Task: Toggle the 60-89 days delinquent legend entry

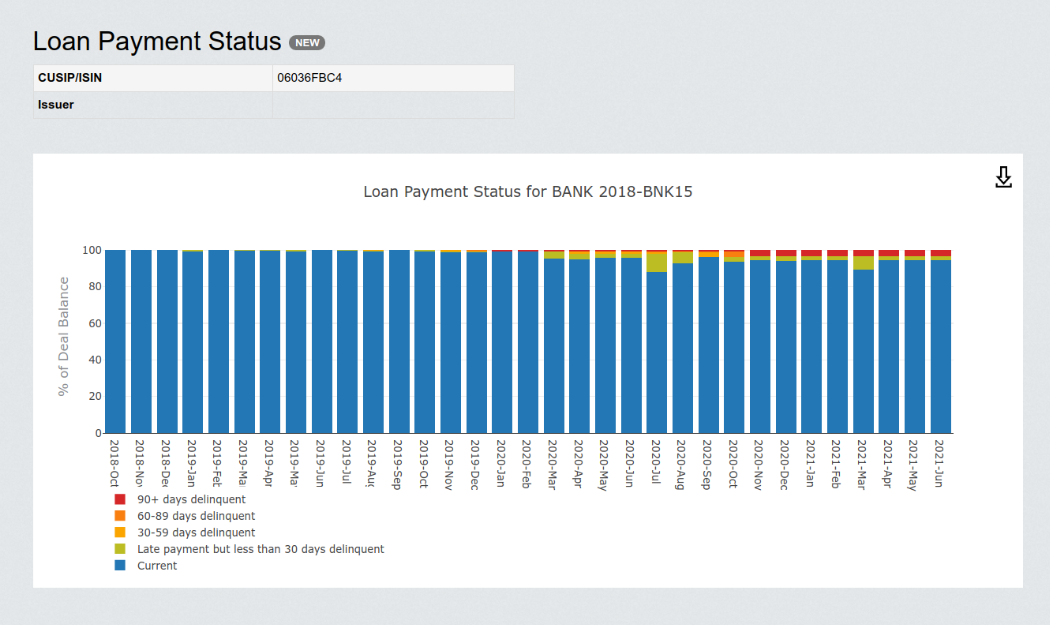Action: tap(196, 516)
